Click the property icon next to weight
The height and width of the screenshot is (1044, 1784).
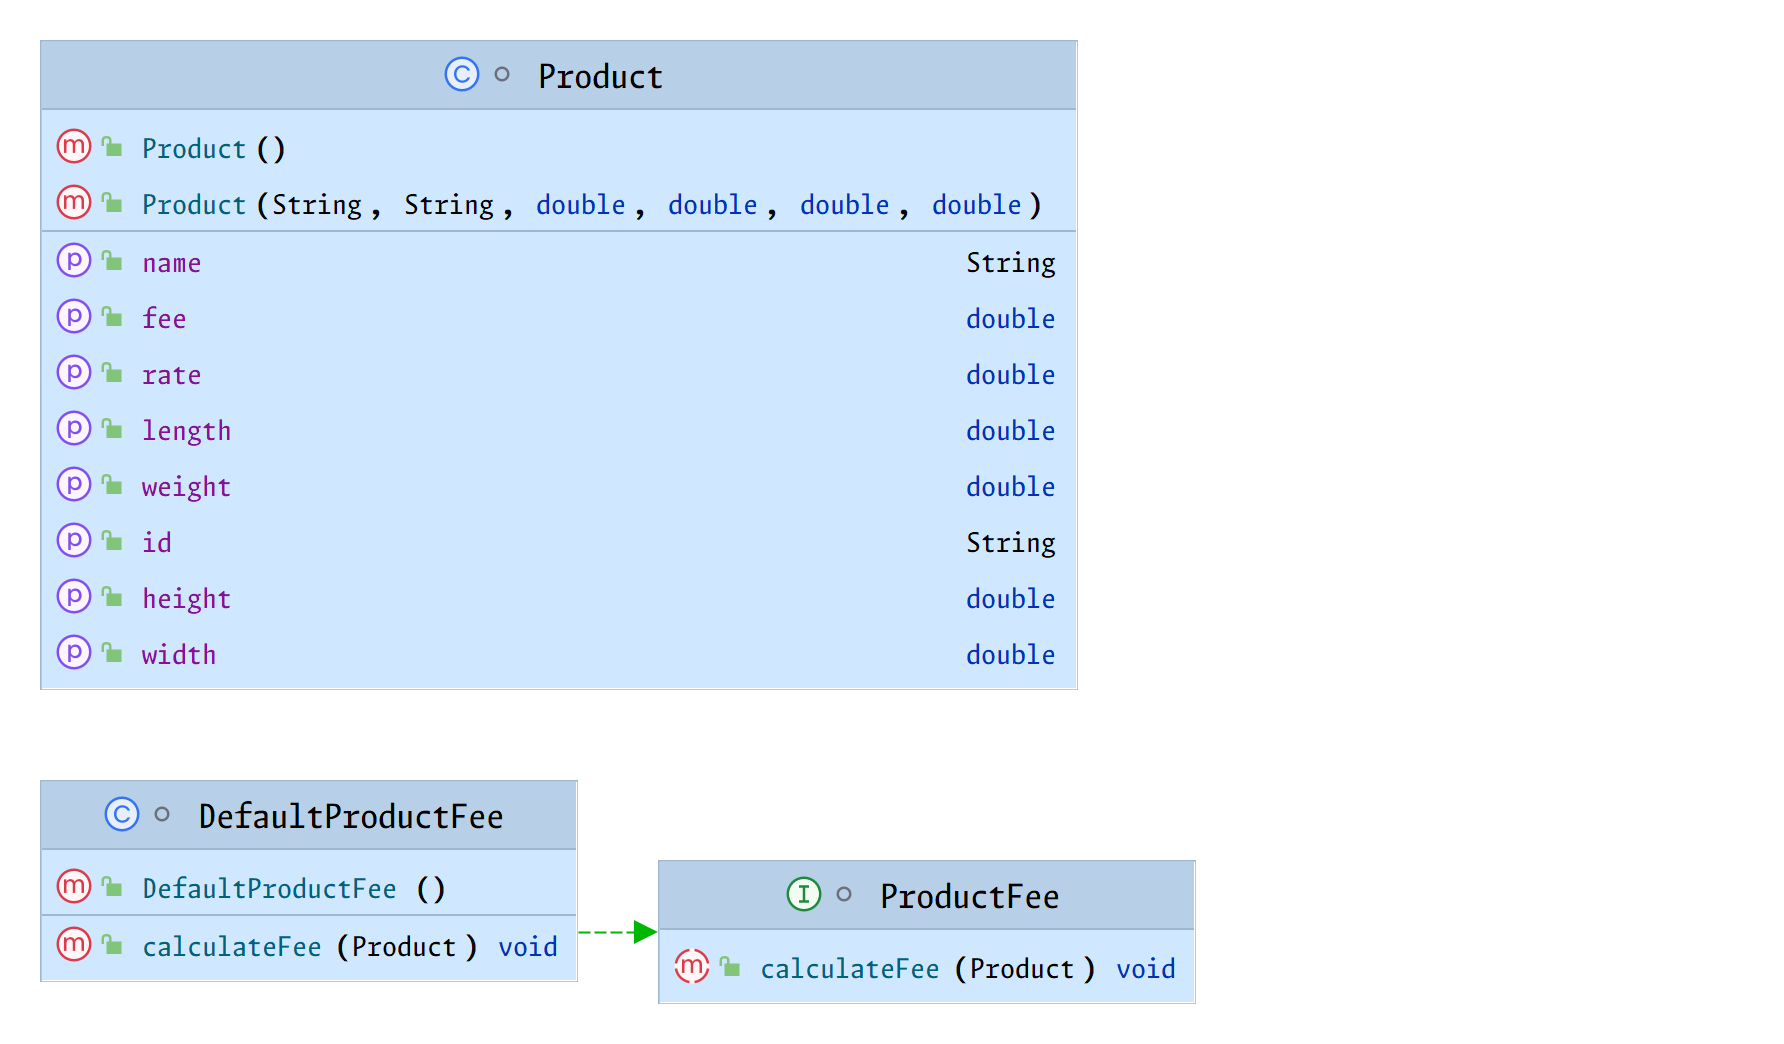tap(74, 485)
